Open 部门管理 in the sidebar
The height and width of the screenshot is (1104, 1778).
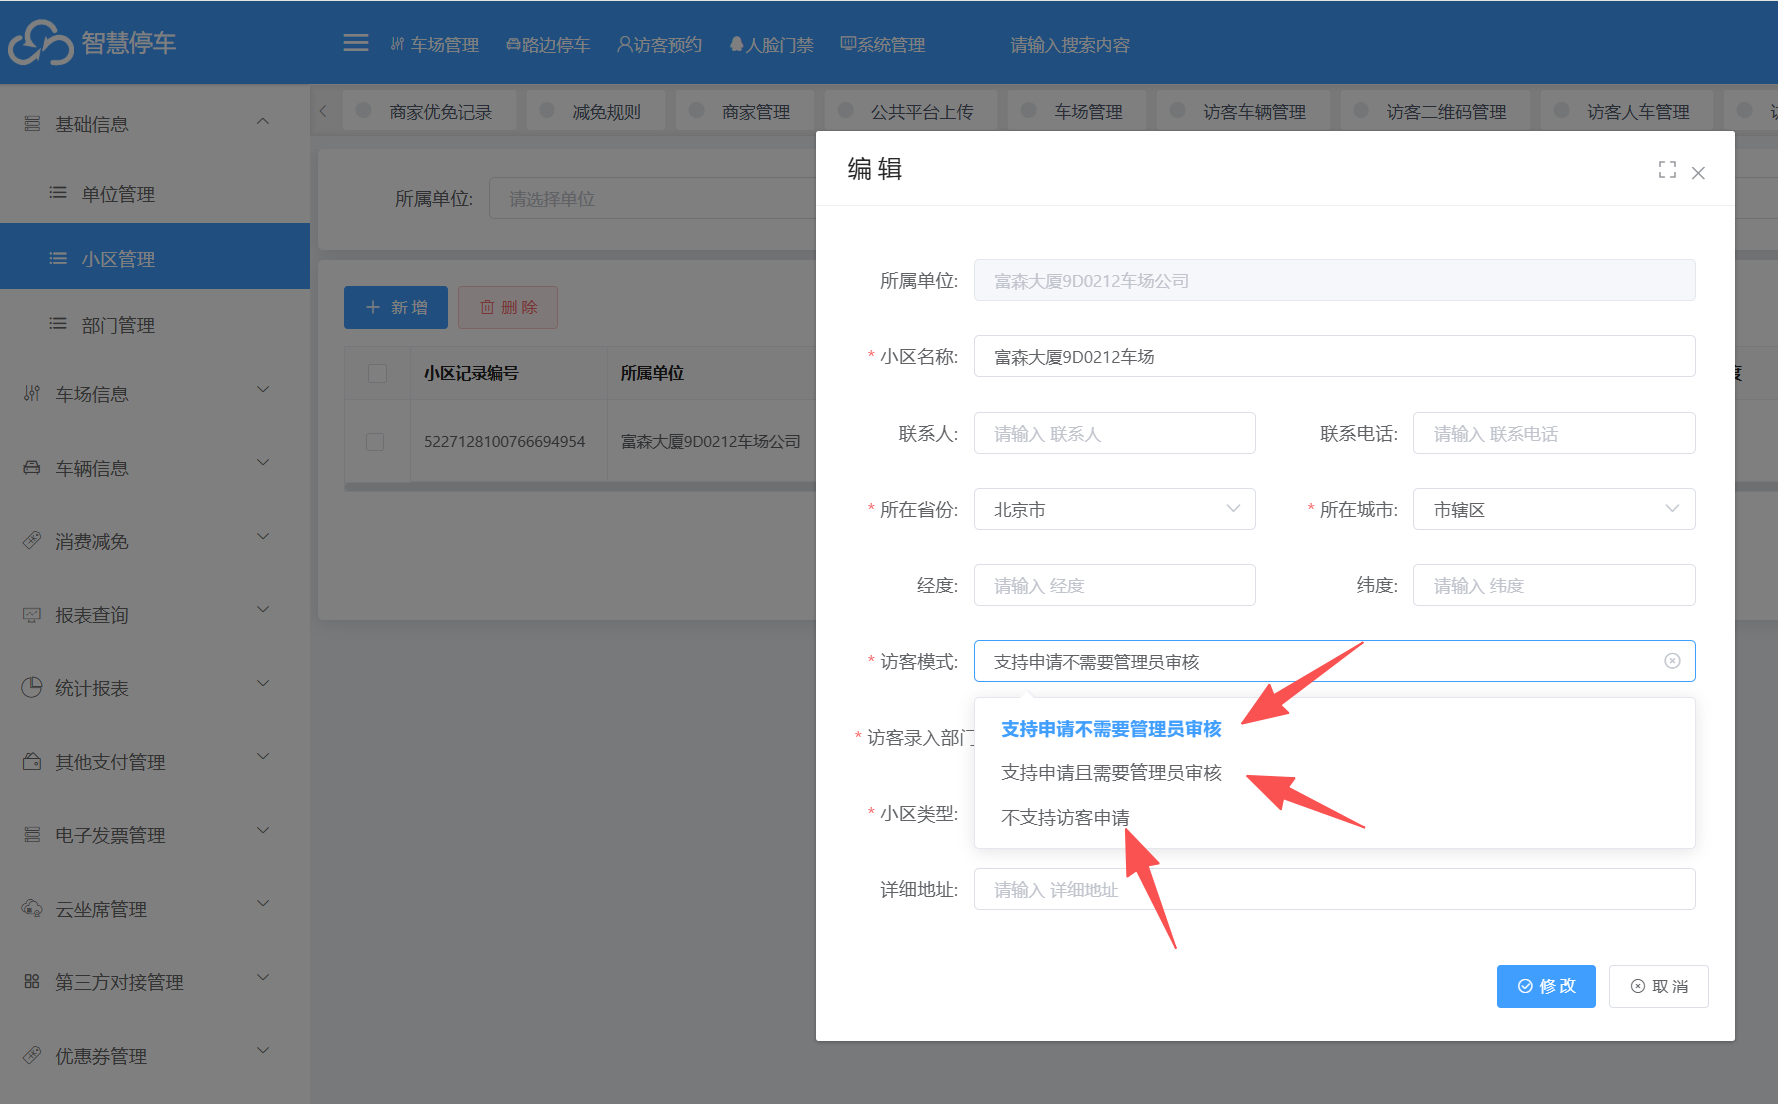[155, 325]
